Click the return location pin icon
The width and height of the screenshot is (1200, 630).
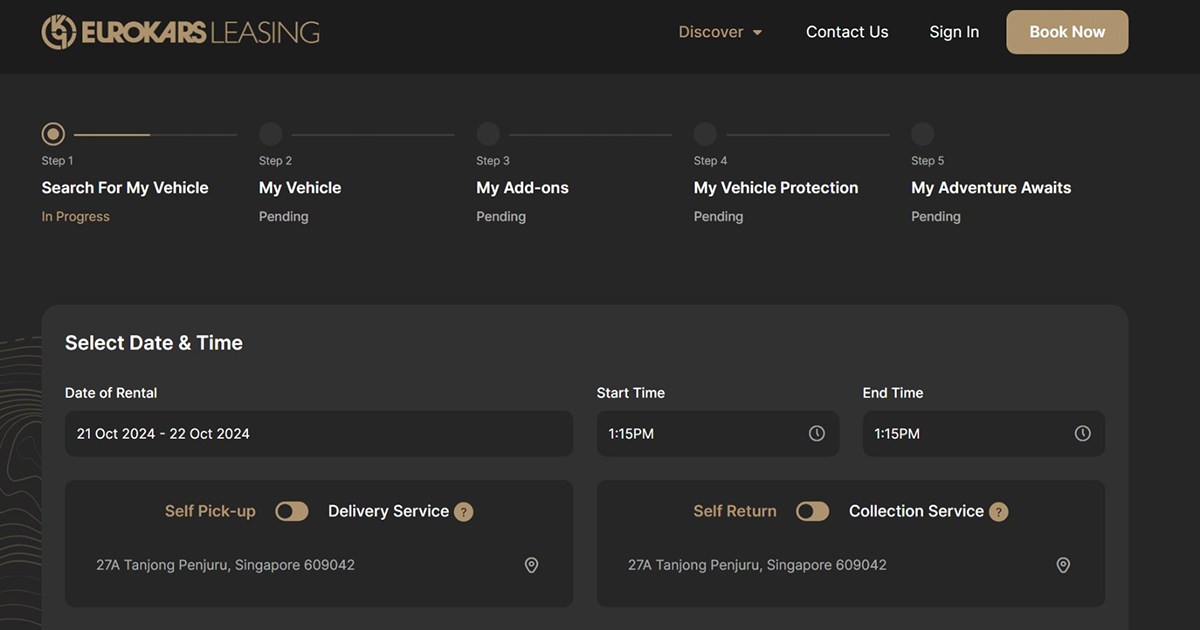point(1063,565)
